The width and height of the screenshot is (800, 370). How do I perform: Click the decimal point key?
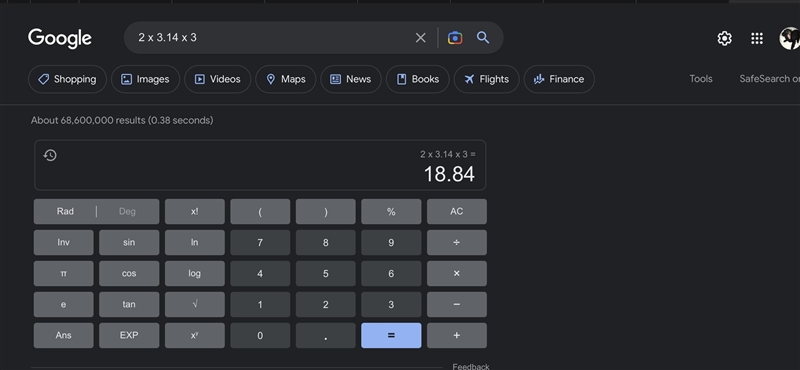point(326,335)
